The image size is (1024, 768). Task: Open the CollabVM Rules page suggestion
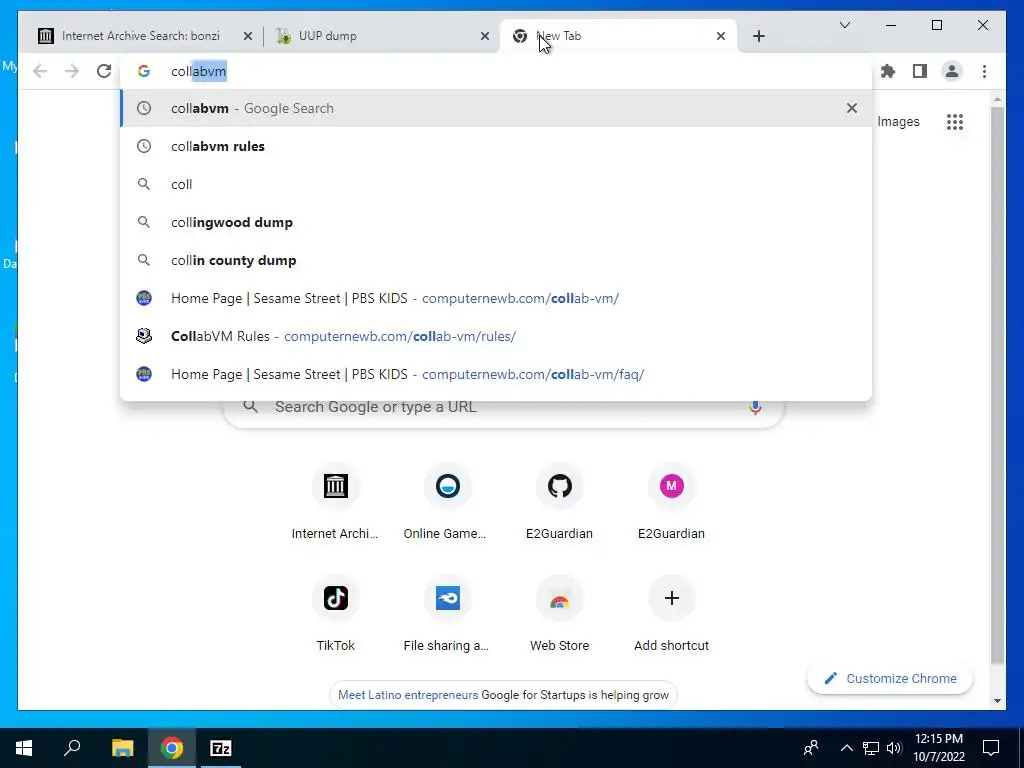pyautogui.click(x=496, y=336)
